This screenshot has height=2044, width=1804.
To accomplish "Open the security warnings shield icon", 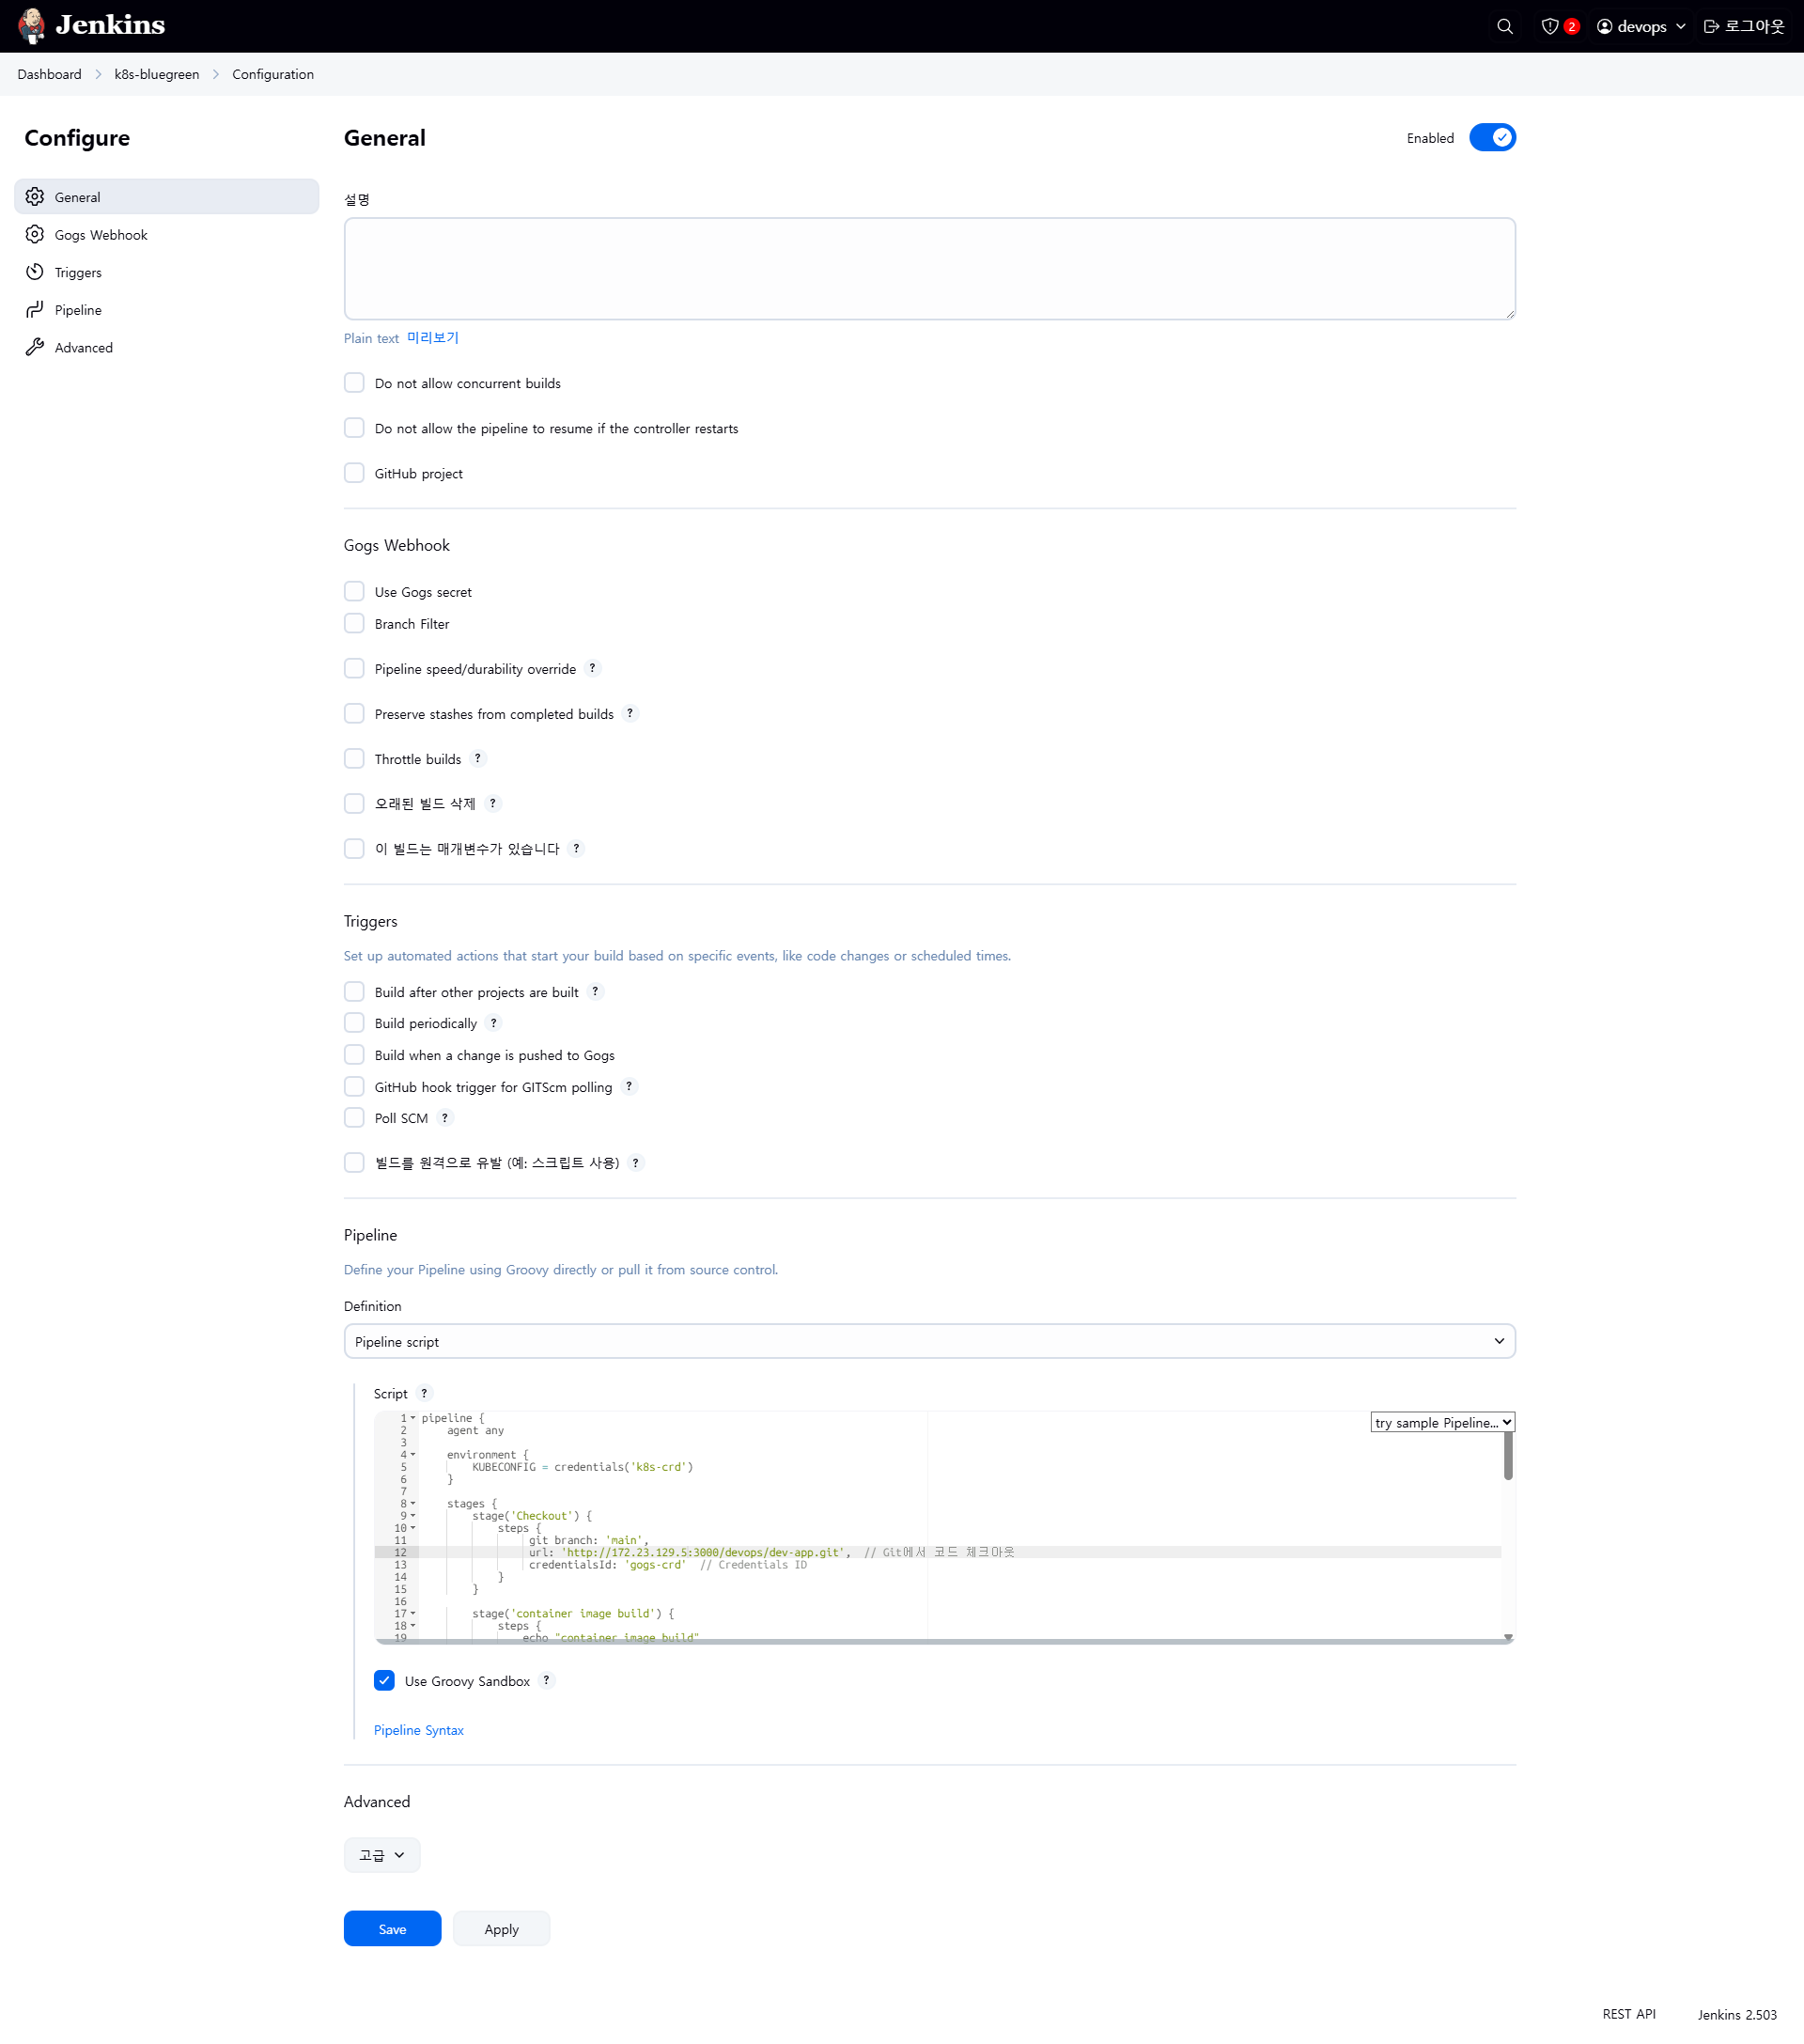I will click(1550, 27).
